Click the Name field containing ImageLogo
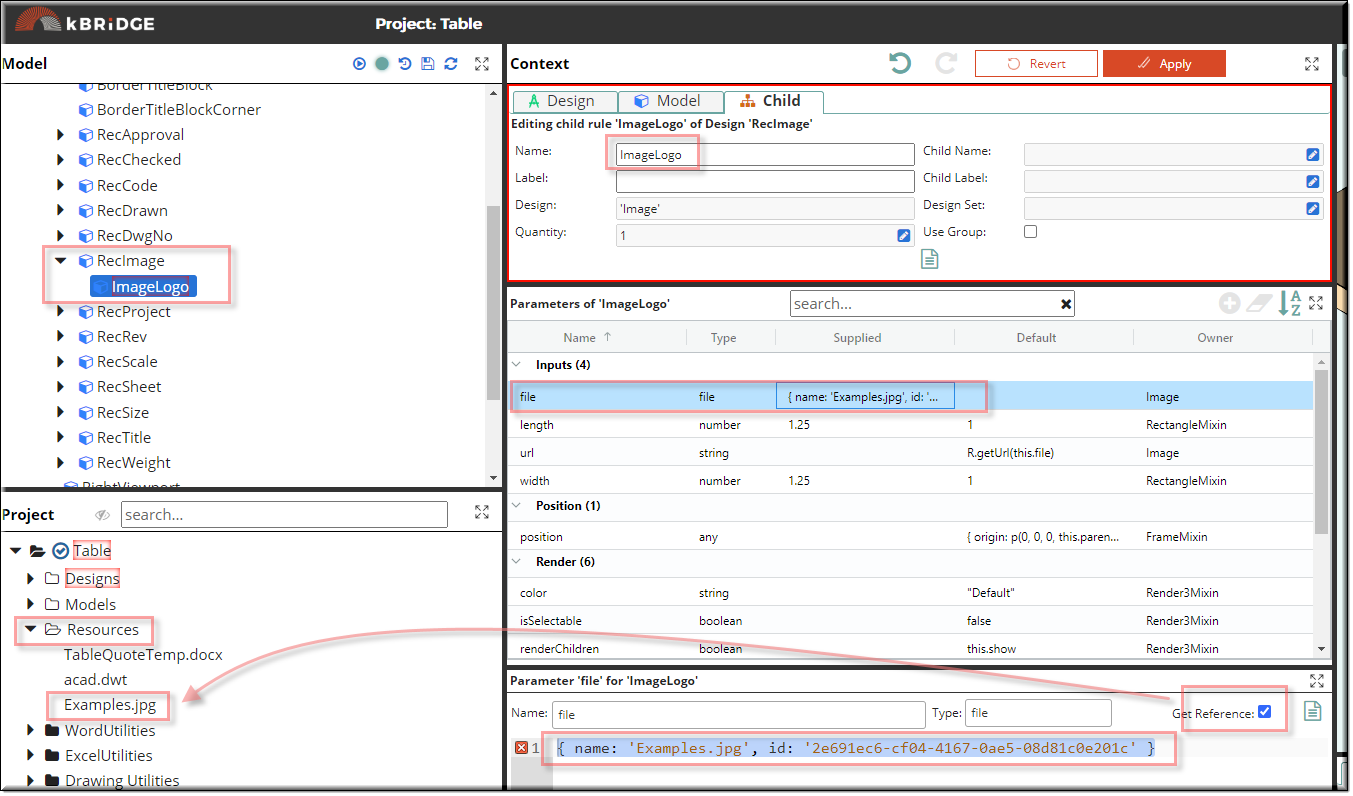 pos(765,155)
